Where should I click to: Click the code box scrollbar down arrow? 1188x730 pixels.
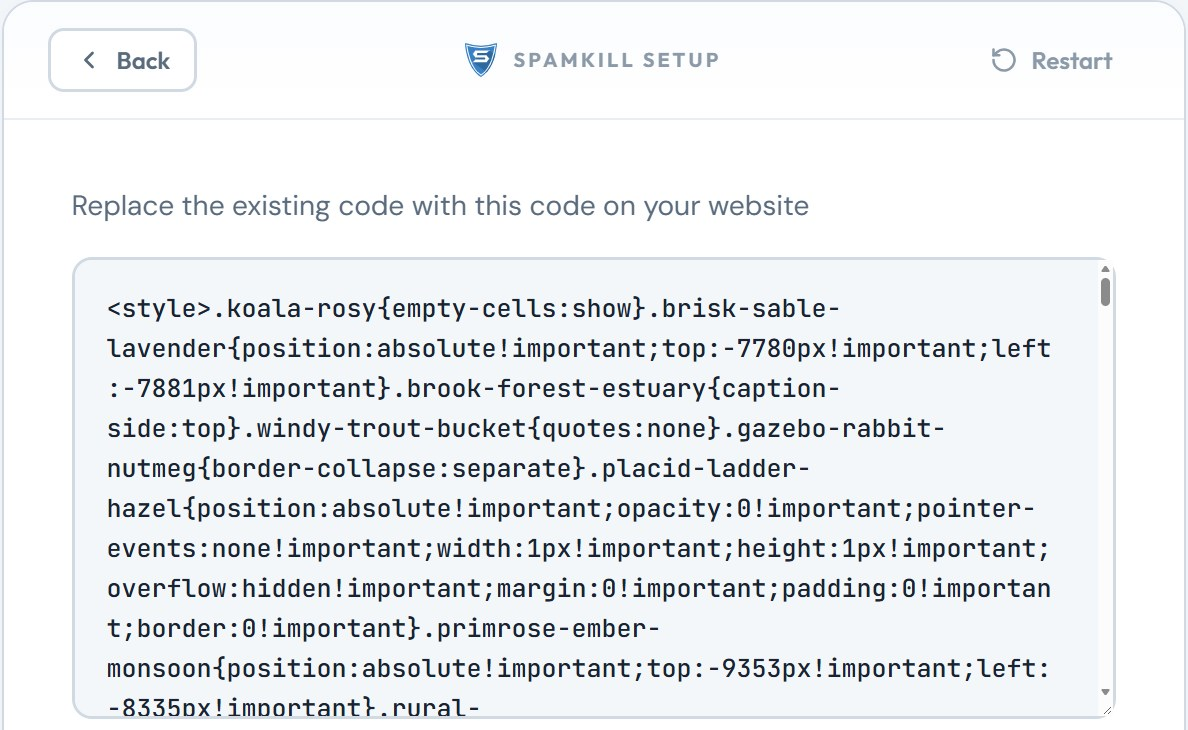tap(1105, 691)
